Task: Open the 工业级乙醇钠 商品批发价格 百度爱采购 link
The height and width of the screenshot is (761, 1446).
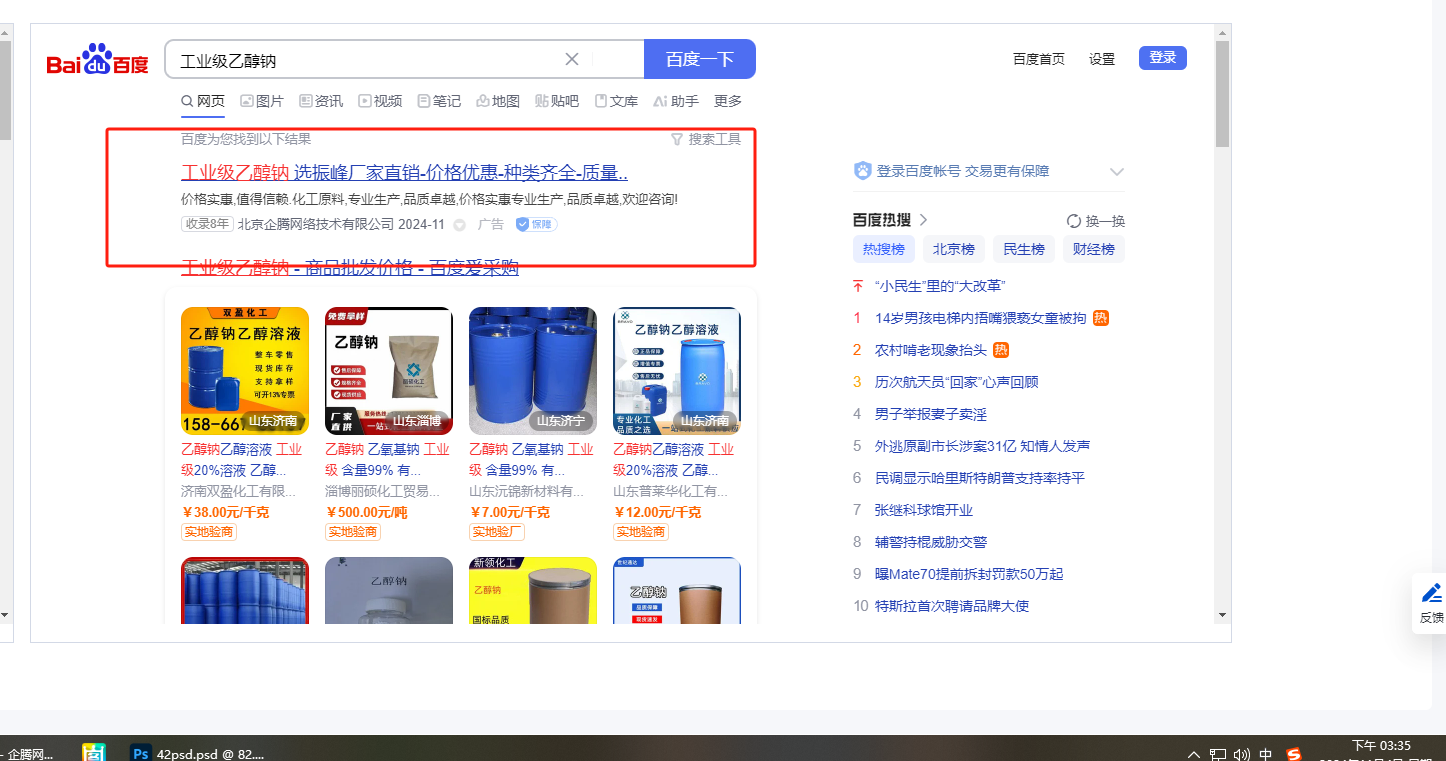Action: (350, 267)
